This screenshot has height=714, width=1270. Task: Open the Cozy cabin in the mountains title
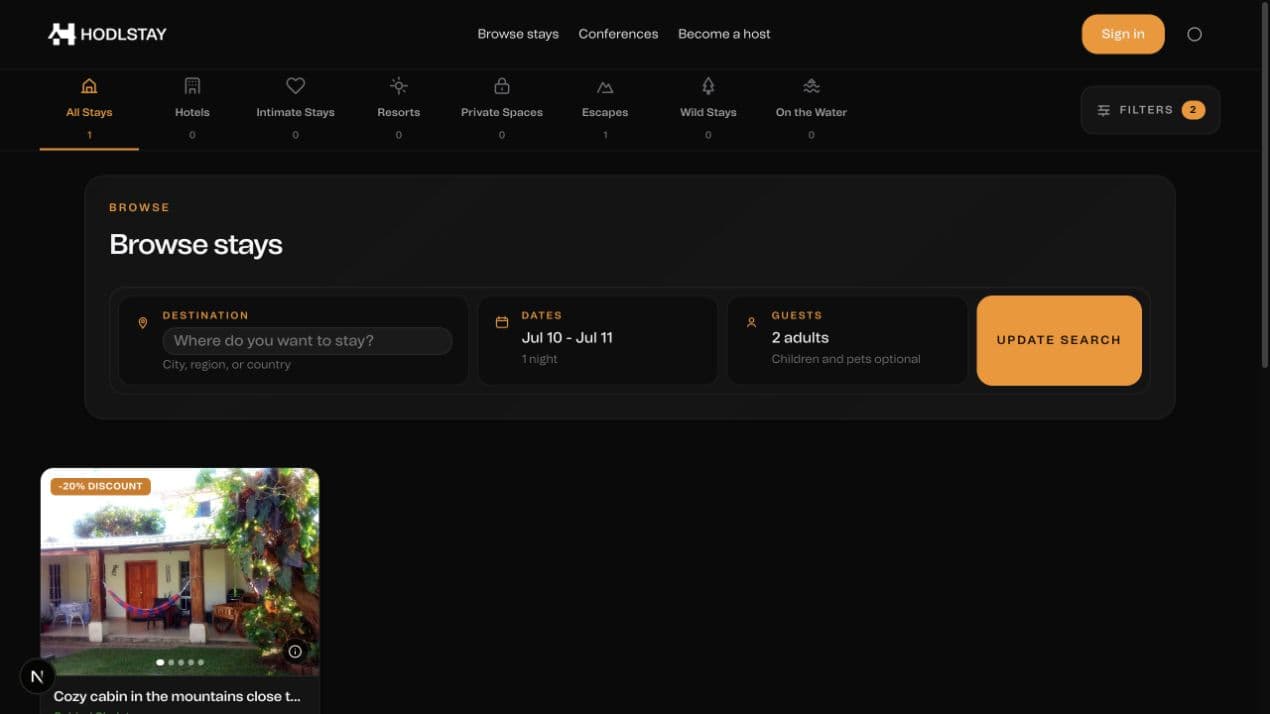pyautogui.click(x=177, y=696)
